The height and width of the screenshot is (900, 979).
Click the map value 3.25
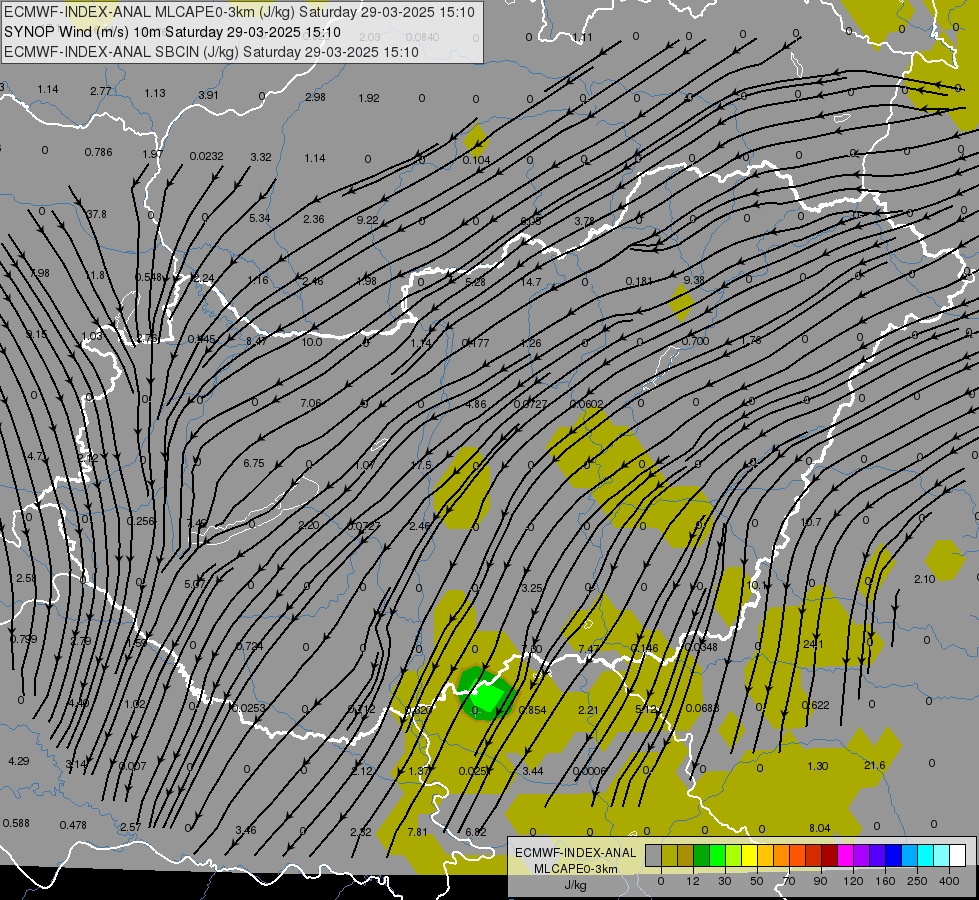pos(532,588)
